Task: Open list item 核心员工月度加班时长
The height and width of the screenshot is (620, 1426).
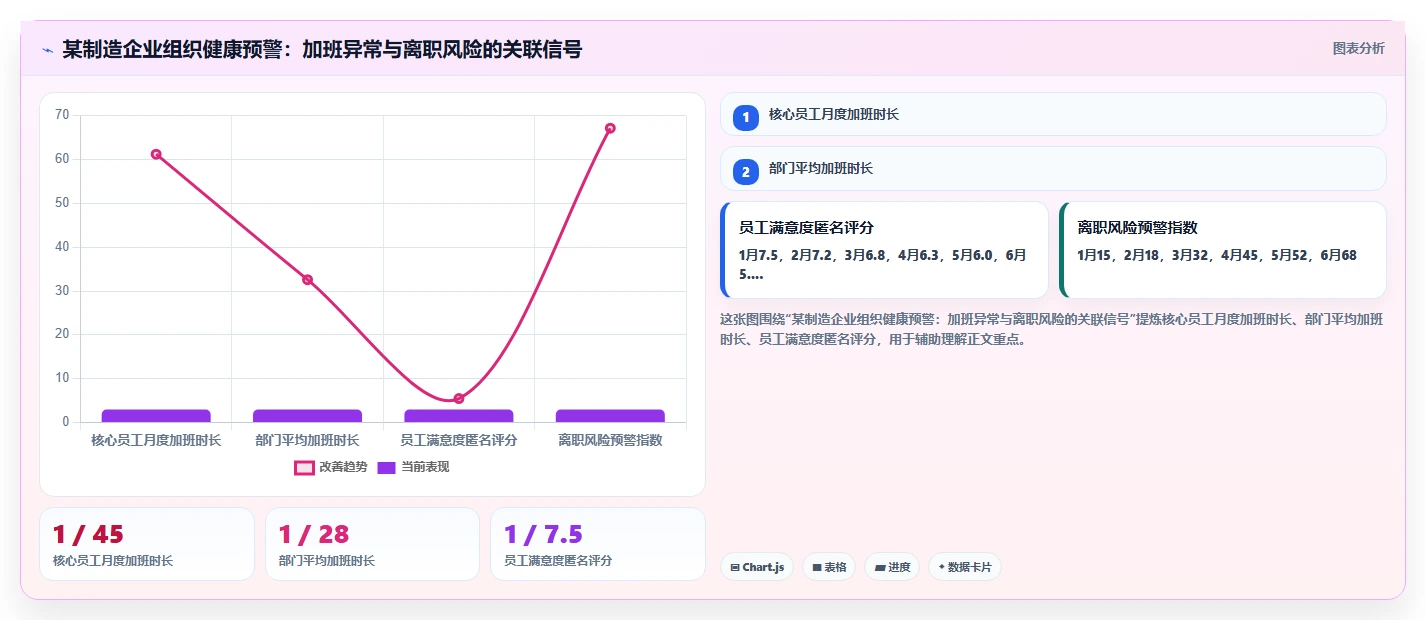Action: 1053,114
